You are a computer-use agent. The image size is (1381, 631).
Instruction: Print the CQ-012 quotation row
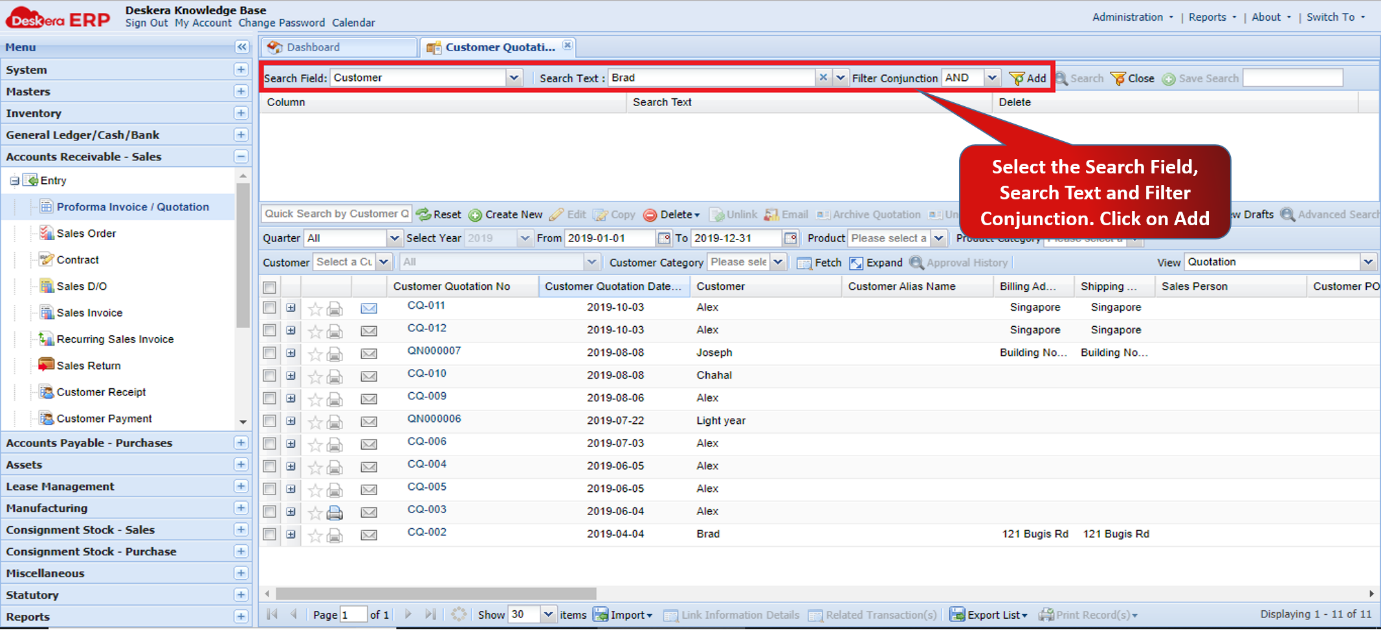tap(335, 331)
